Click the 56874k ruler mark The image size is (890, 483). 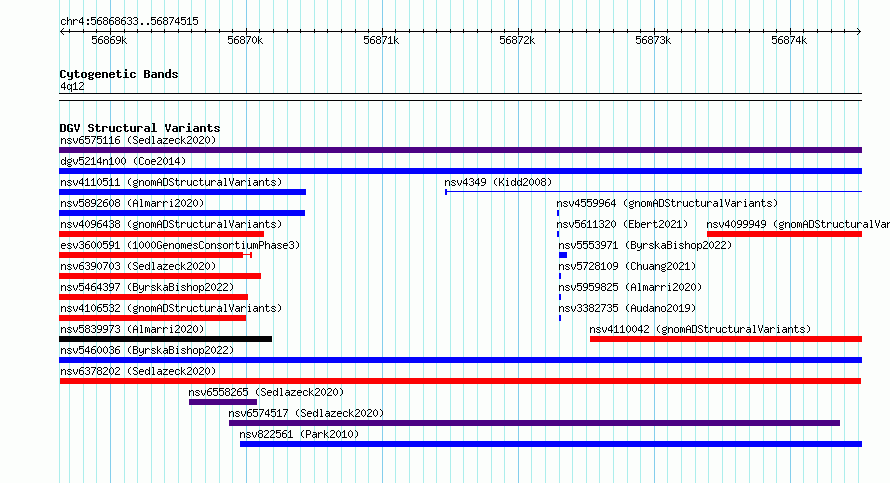pos(789,40)
